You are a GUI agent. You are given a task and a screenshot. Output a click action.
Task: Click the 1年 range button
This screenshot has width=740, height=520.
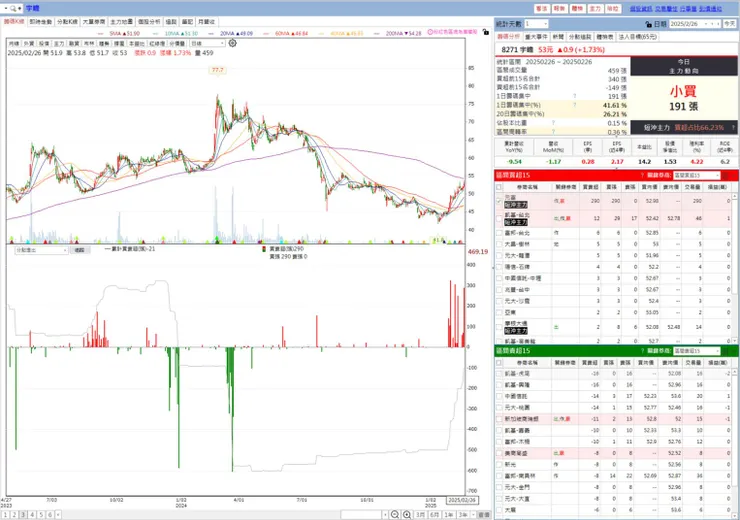tap(448, 515)
